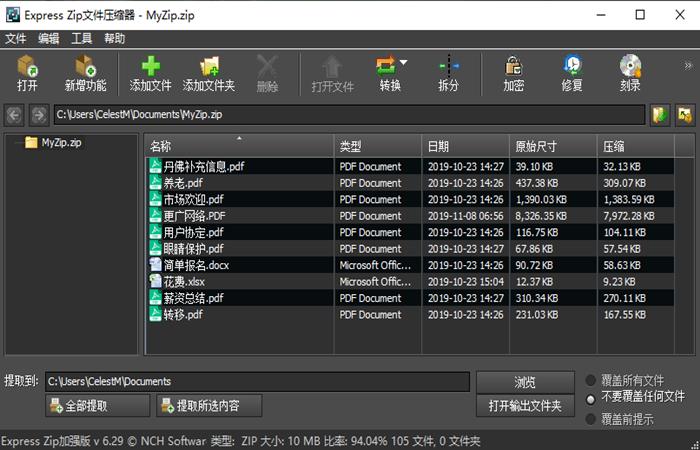Click the 修复 repair icon
This screenshot has width=700, height=450.
click(x=572, y=66)
